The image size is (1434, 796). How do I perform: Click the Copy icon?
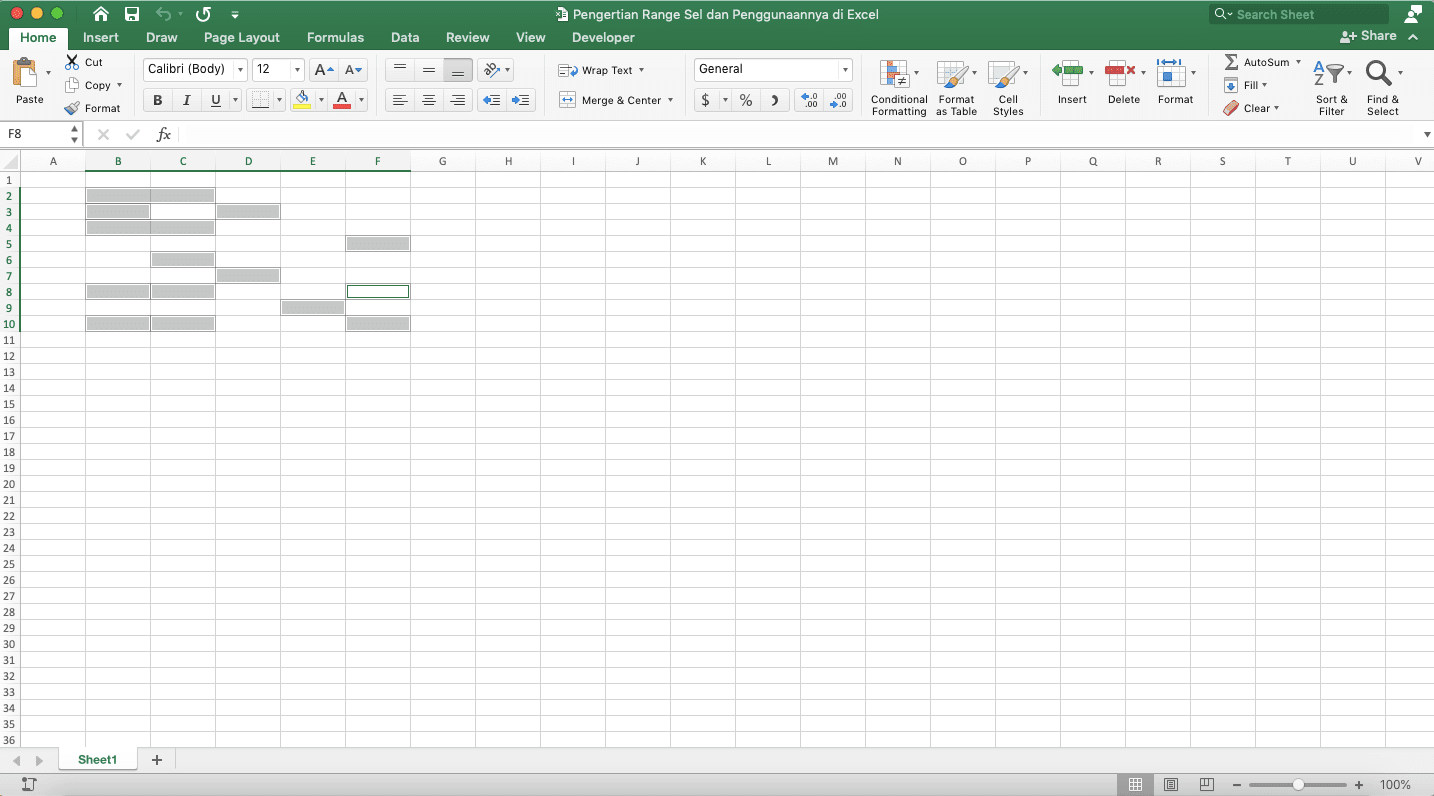point(72,85)
